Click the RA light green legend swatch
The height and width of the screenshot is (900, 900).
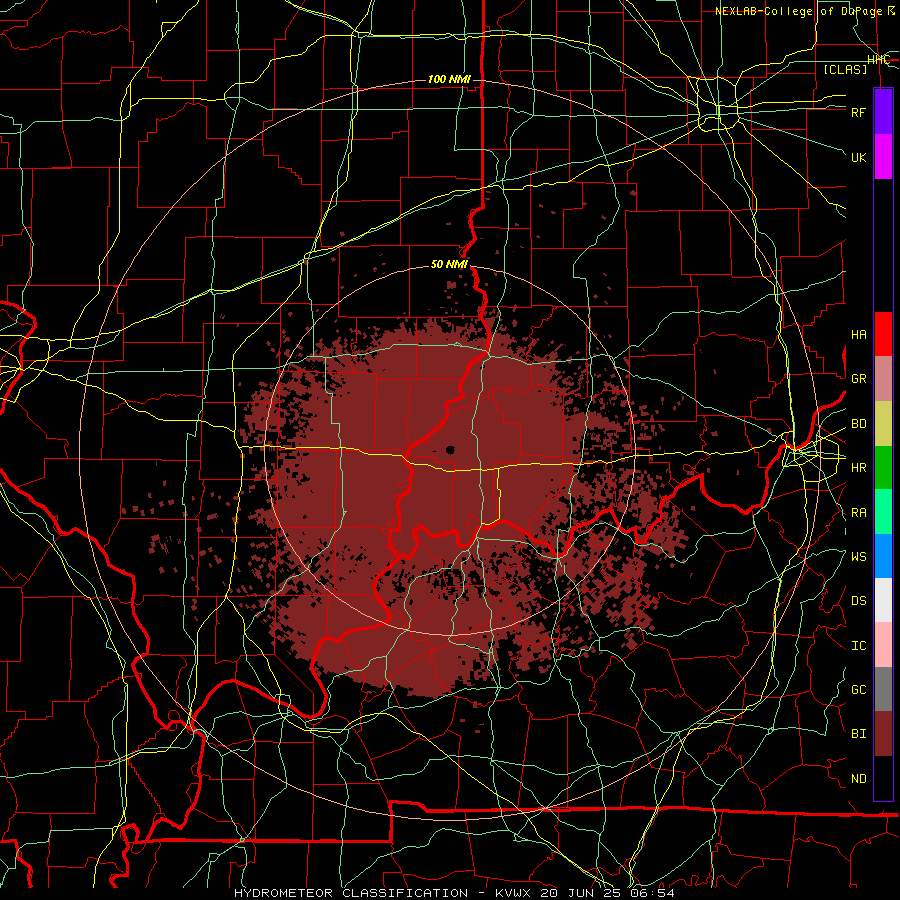(x=883, y=511)
